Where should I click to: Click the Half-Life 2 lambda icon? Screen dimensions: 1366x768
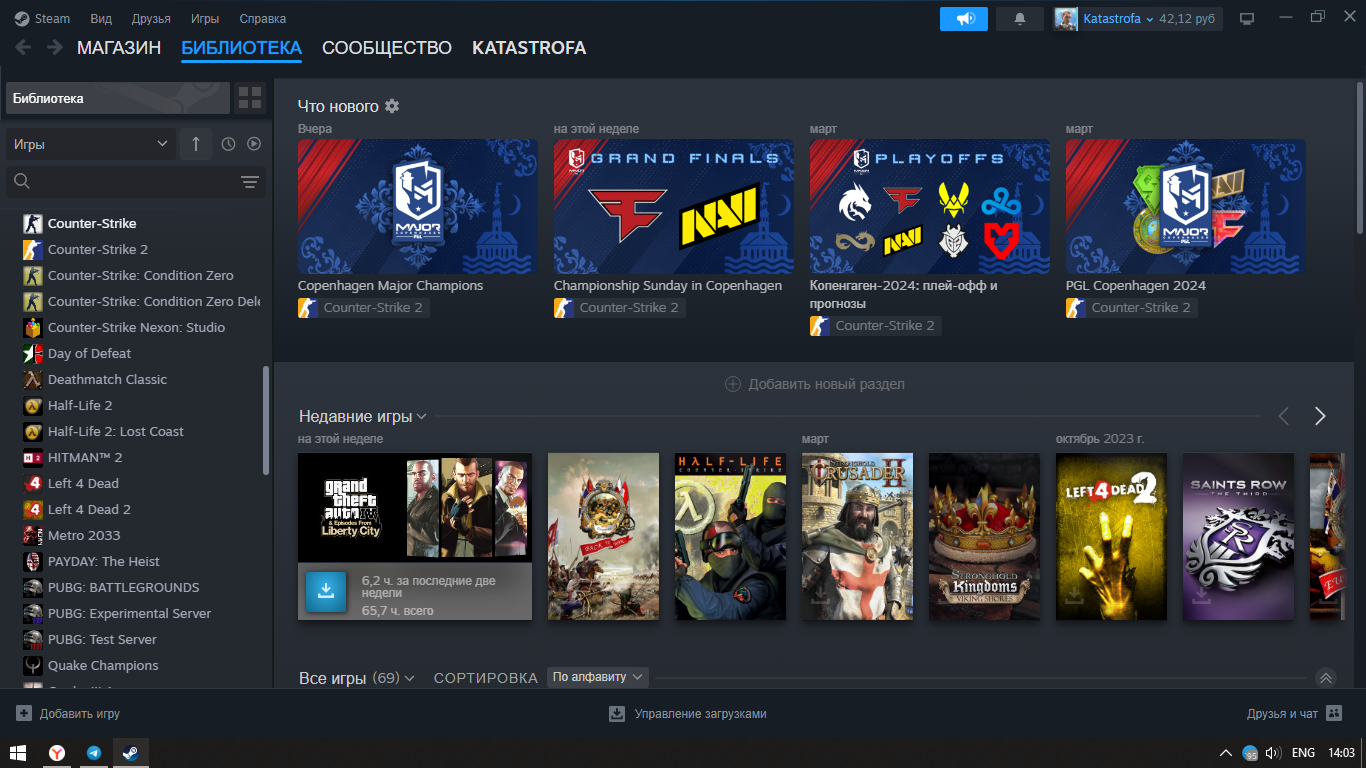coord(33,405)
